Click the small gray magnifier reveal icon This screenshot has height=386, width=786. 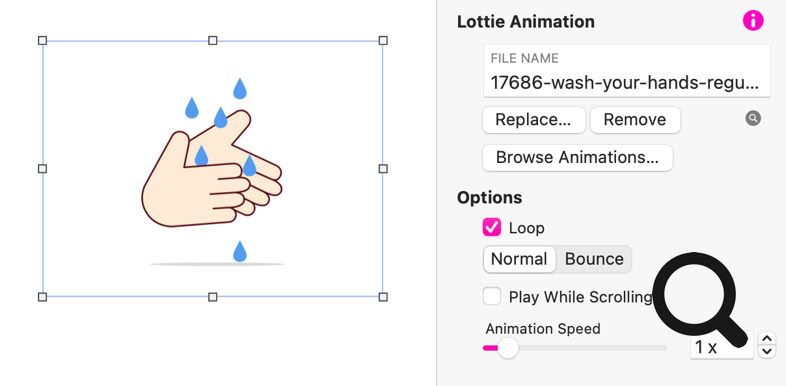pyautogui.click(x=753, y=118)
